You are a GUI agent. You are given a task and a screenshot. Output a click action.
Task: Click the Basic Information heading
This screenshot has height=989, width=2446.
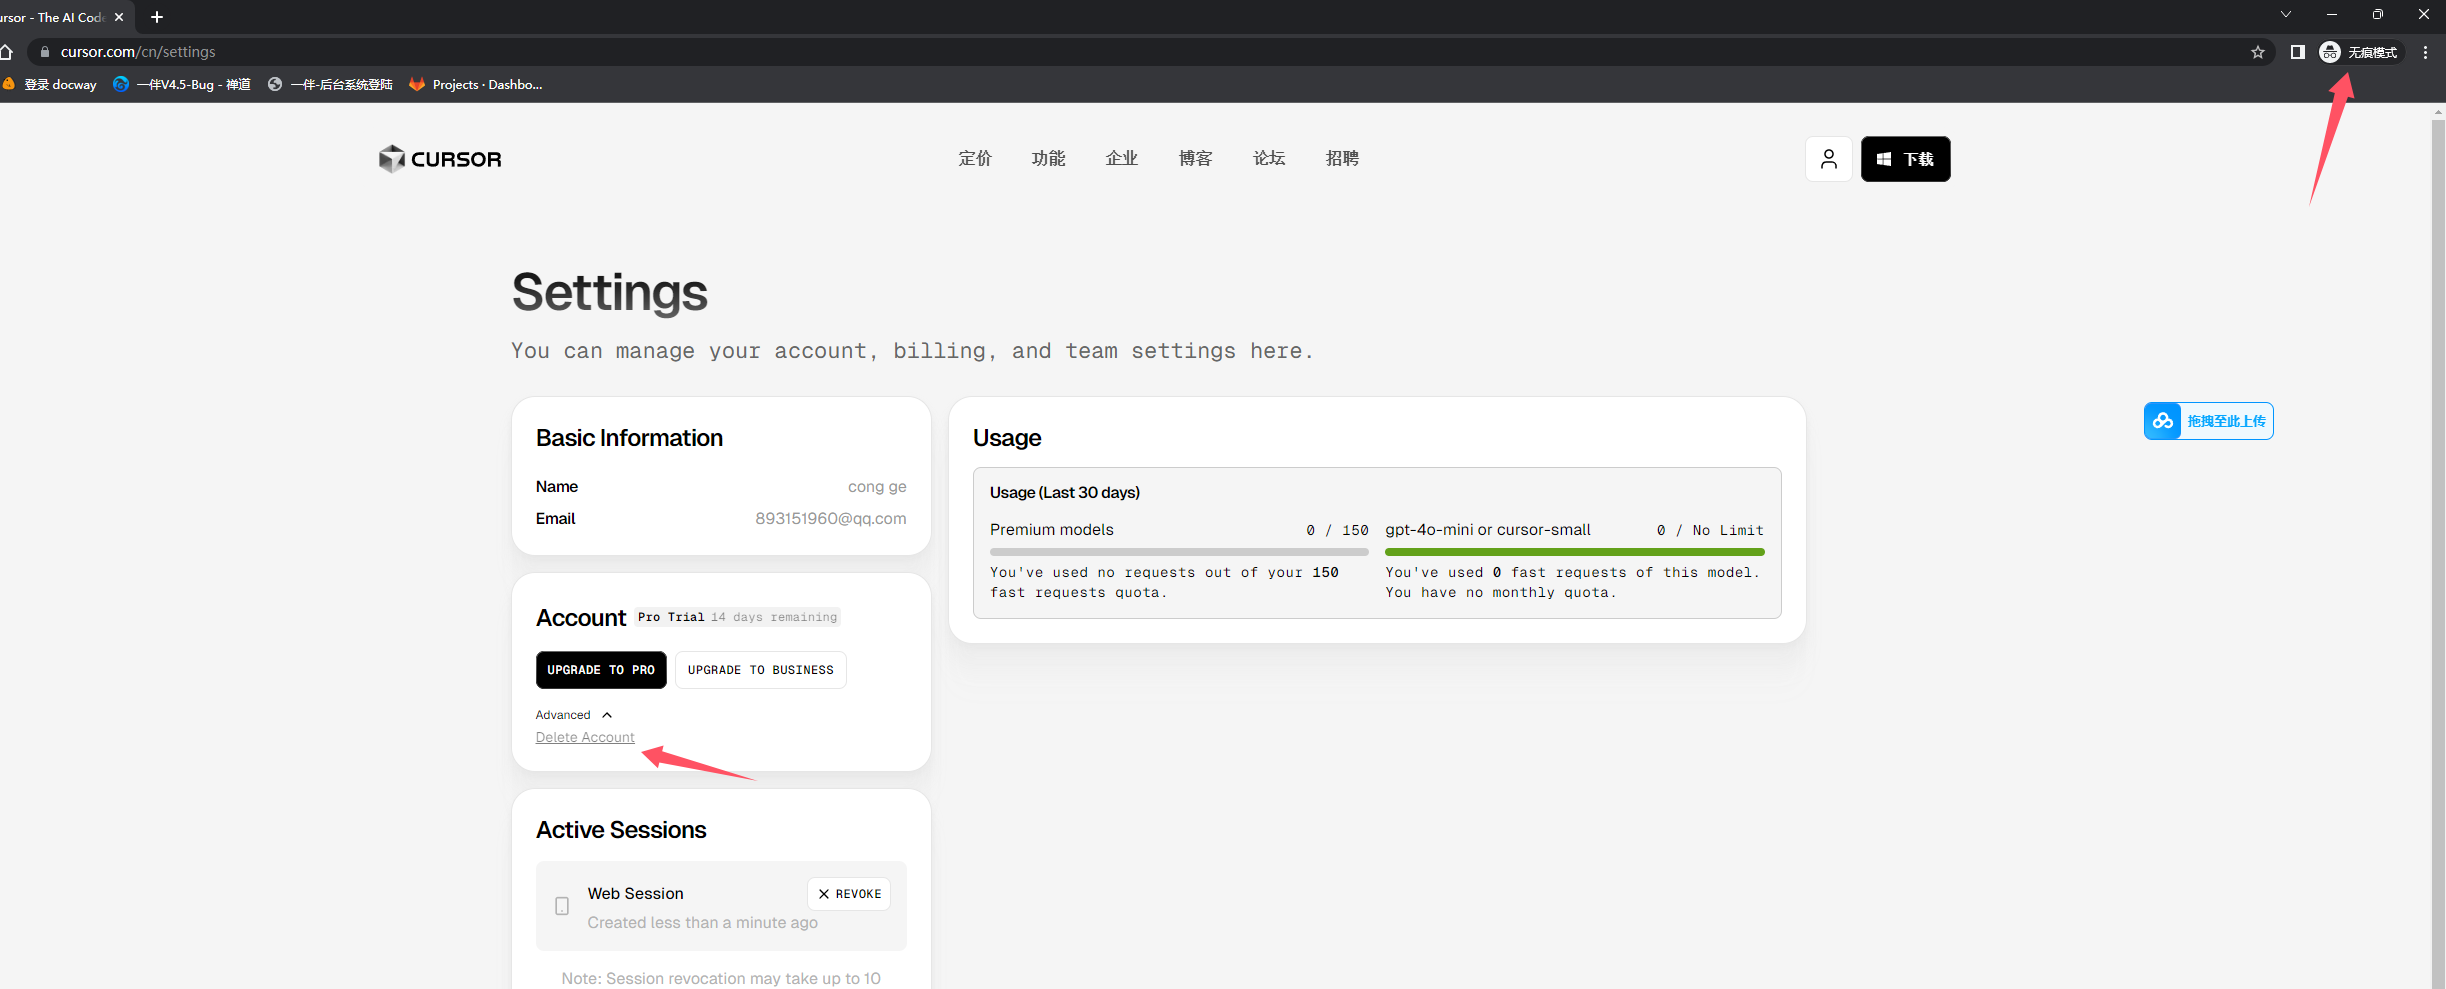629,438
